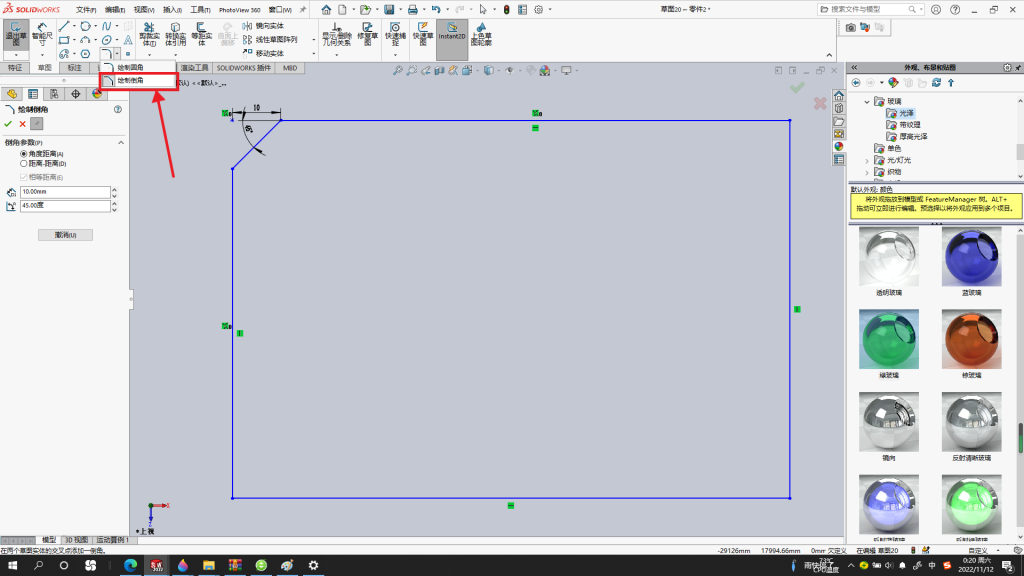Choose 绘制倒角 sketch chamfer from dropdown
Image resolution: width=1024 pixels, height=576 pixels.
pos(138,80)
